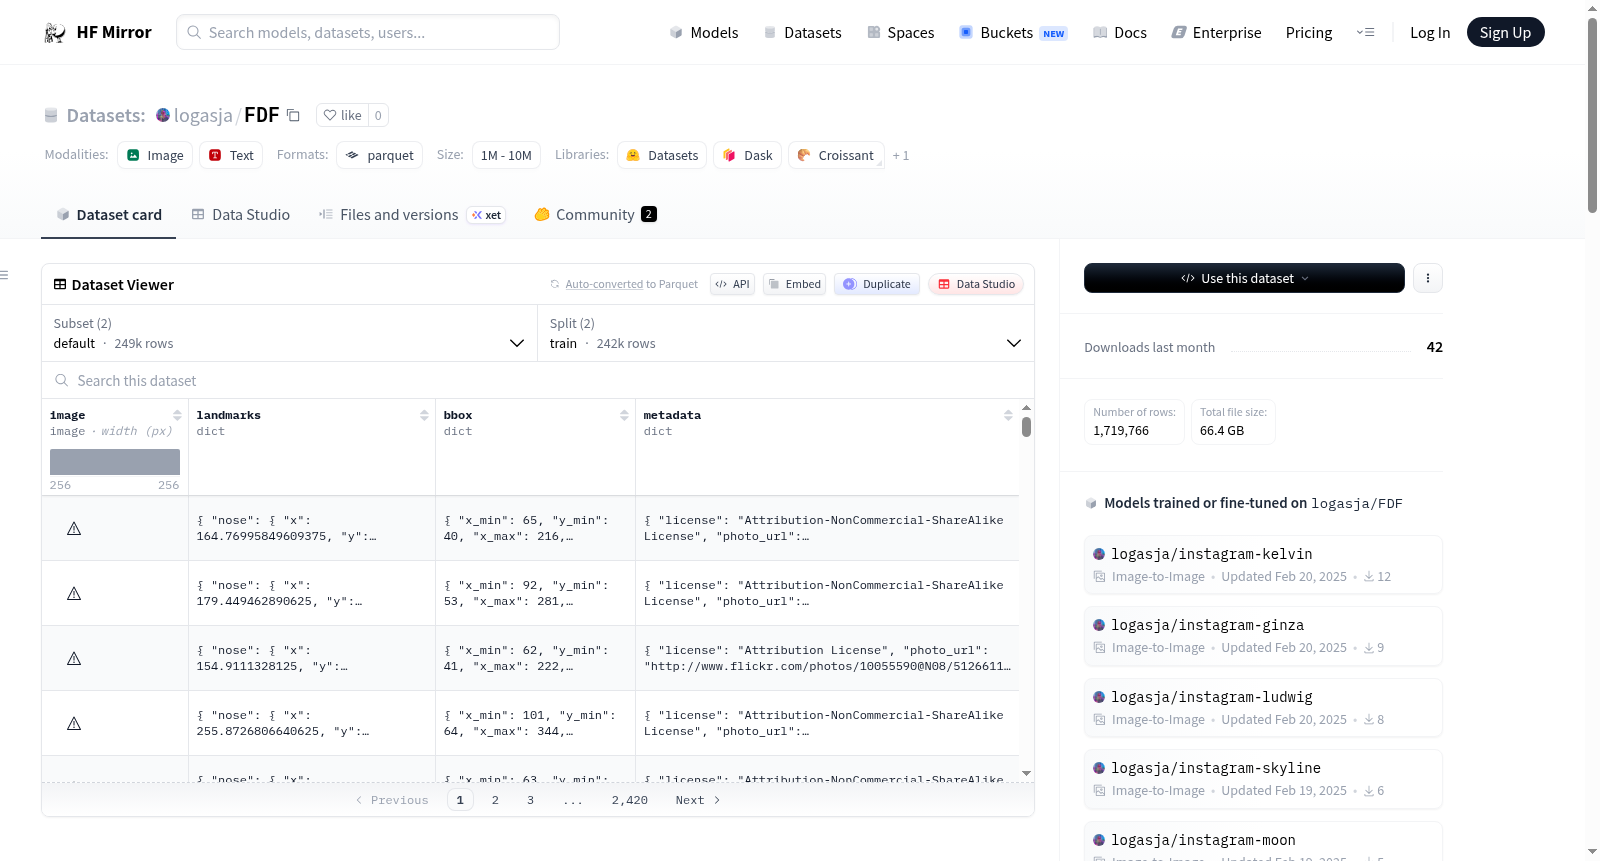Open the Models nav item
1600x861 pixels.
(x=704, y=33)
